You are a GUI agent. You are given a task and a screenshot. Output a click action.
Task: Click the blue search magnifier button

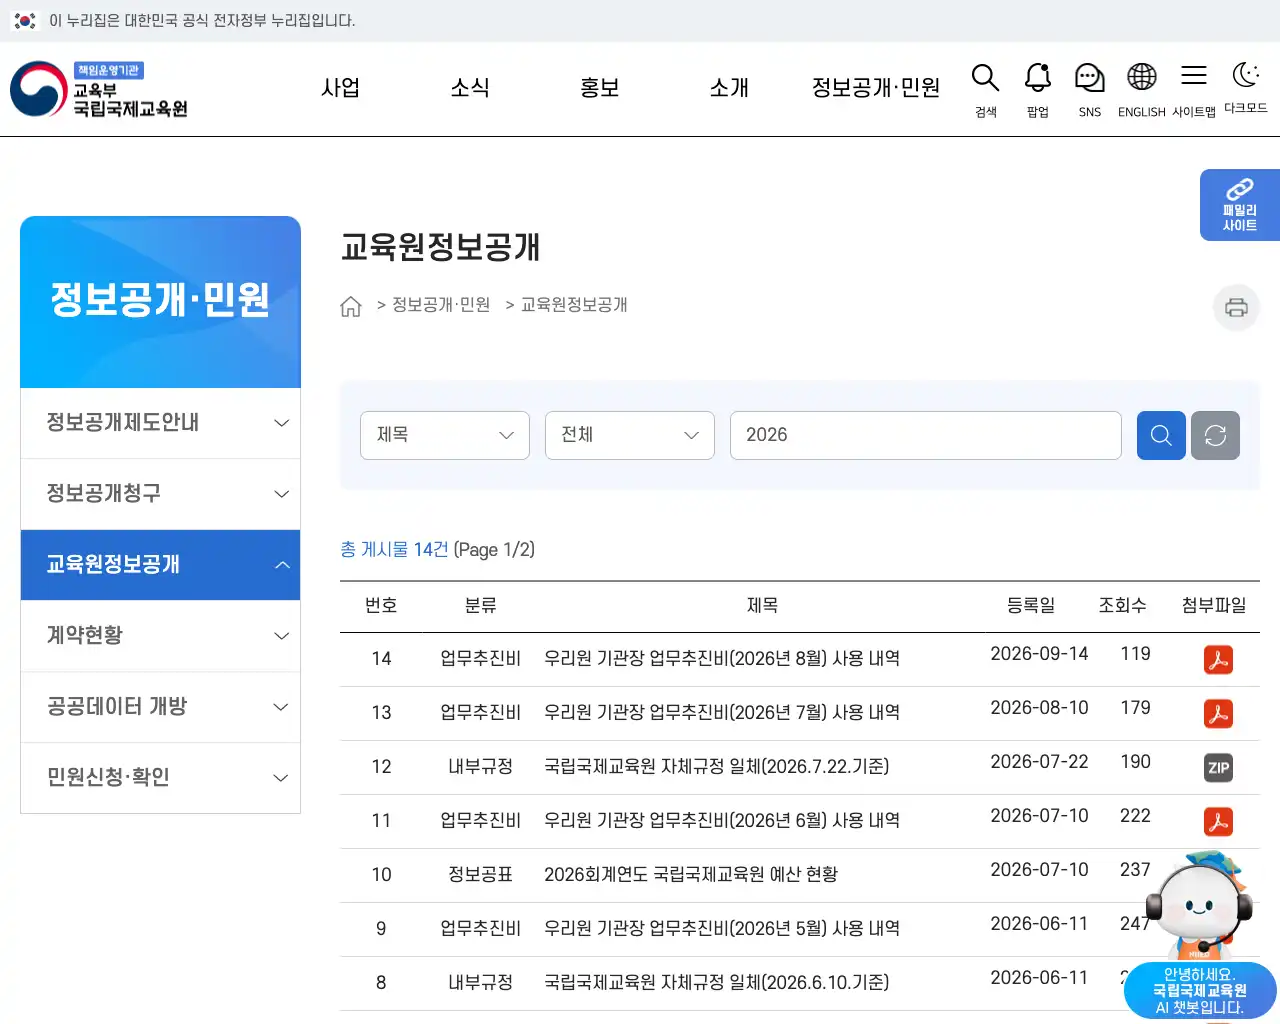point(1161,435)
